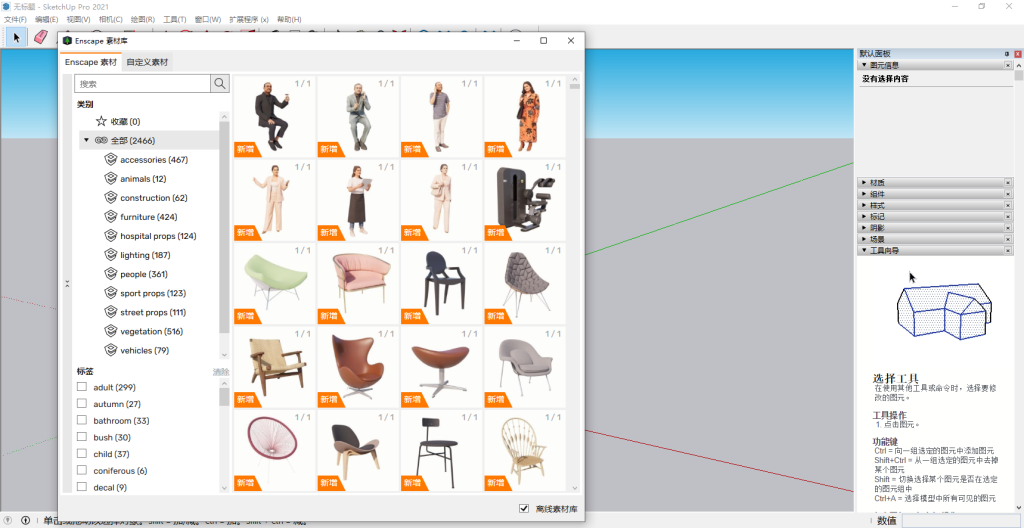This screenshot has height=528, width=1024.
Task: Switch to the 自定义素材 tab
Action: coord(147,62)
